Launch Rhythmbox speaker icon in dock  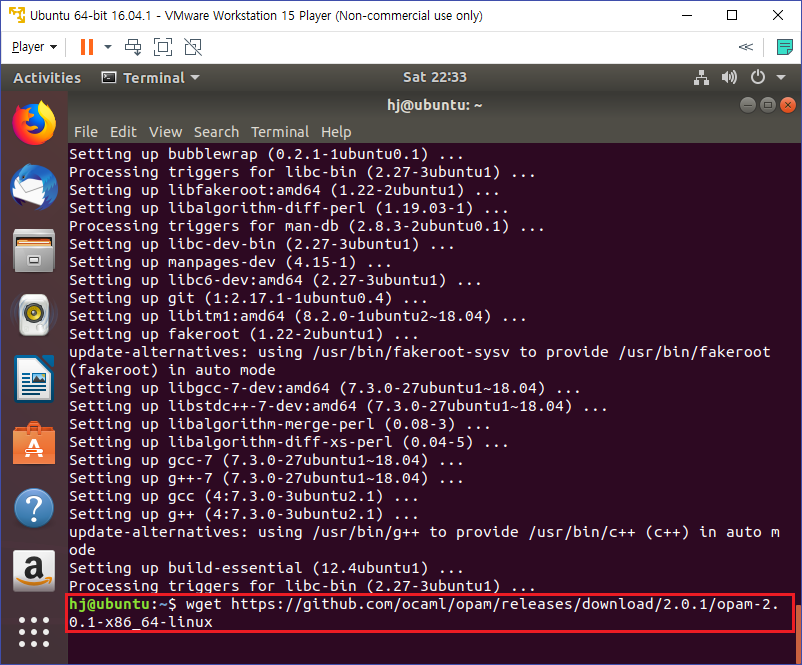click(x=34, y=315)
